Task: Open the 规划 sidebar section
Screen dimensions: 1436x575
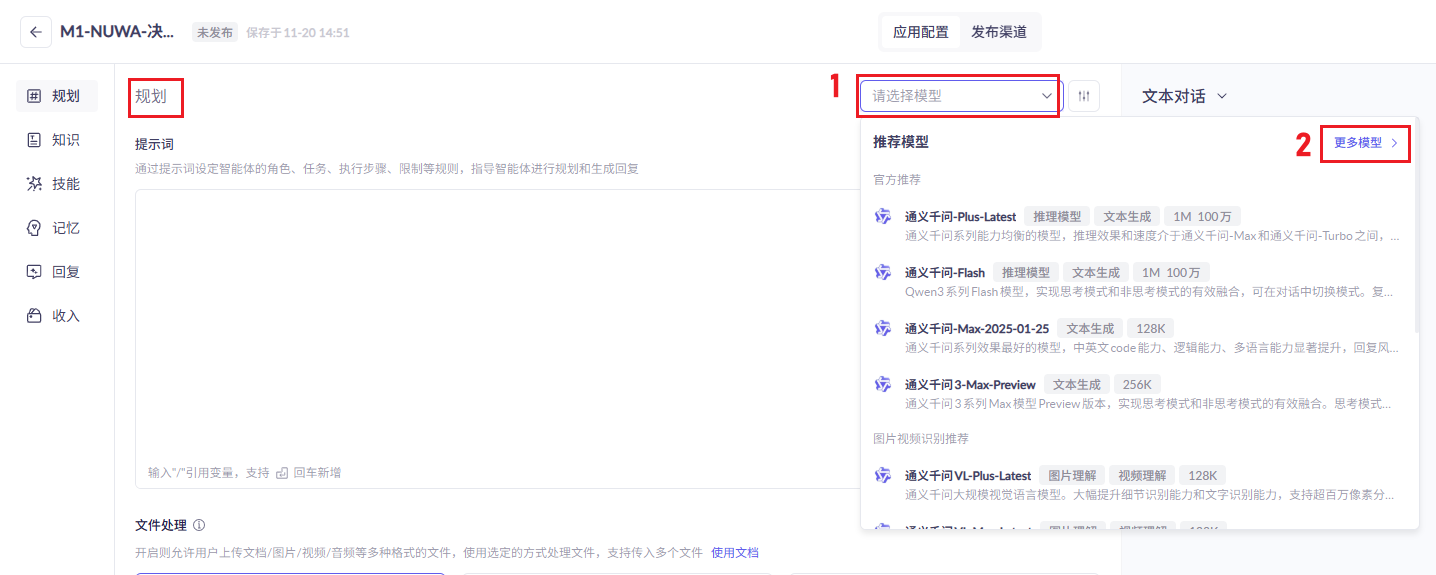Action: click(56, 96)
